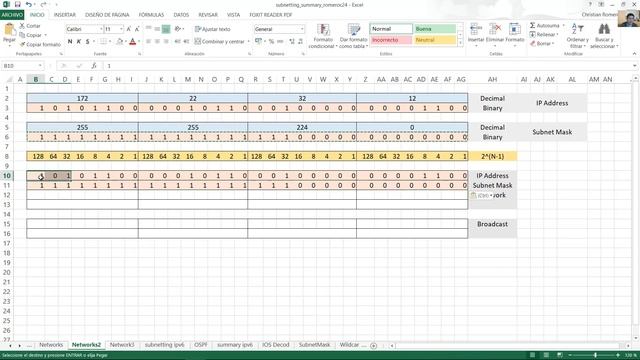Apply the Buena cell style
The image size is (640, 360).
point(435,29)
